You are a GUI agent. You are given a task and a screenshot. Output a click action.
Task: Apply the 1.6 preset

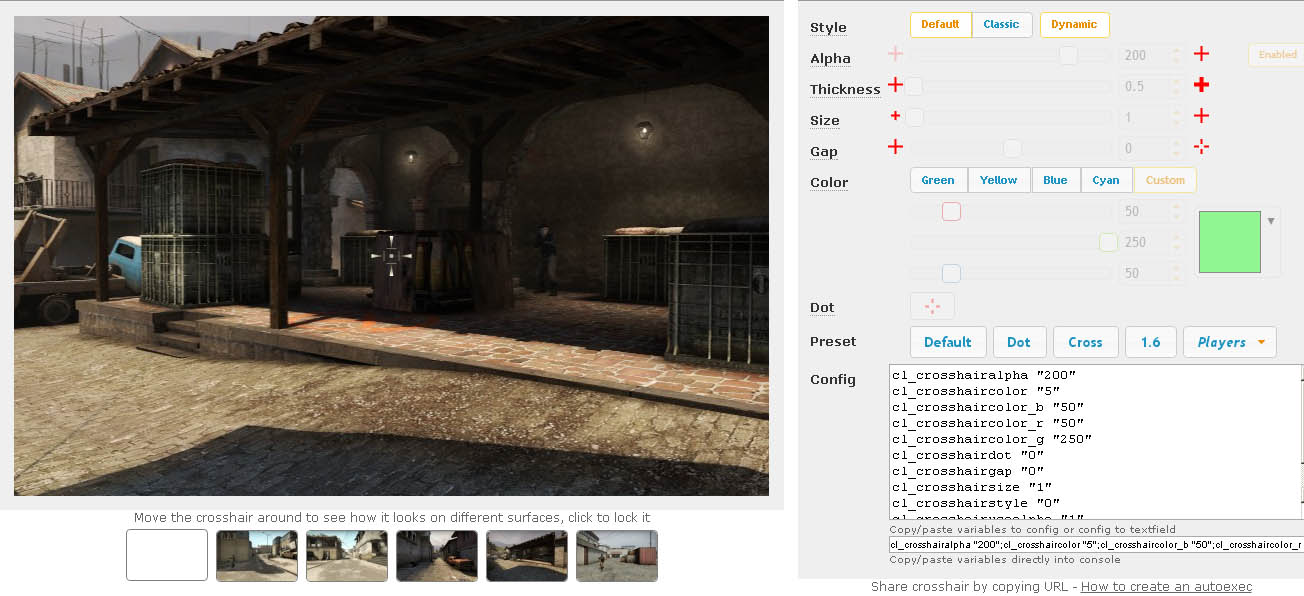click(1151, 342)
